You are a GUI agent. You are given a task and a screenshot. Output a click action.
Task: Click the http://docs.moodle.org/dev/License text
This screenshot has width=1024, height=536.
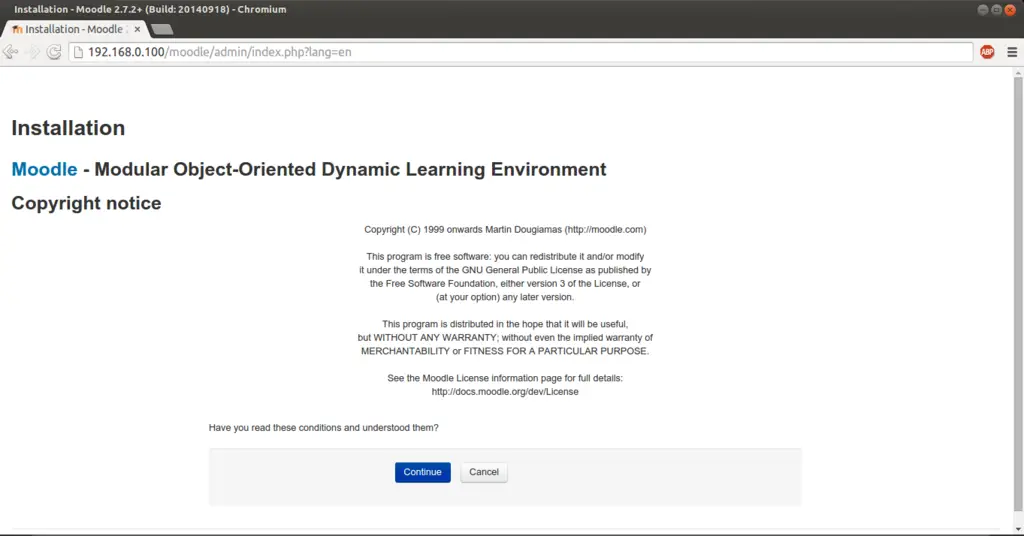[505, 392]
